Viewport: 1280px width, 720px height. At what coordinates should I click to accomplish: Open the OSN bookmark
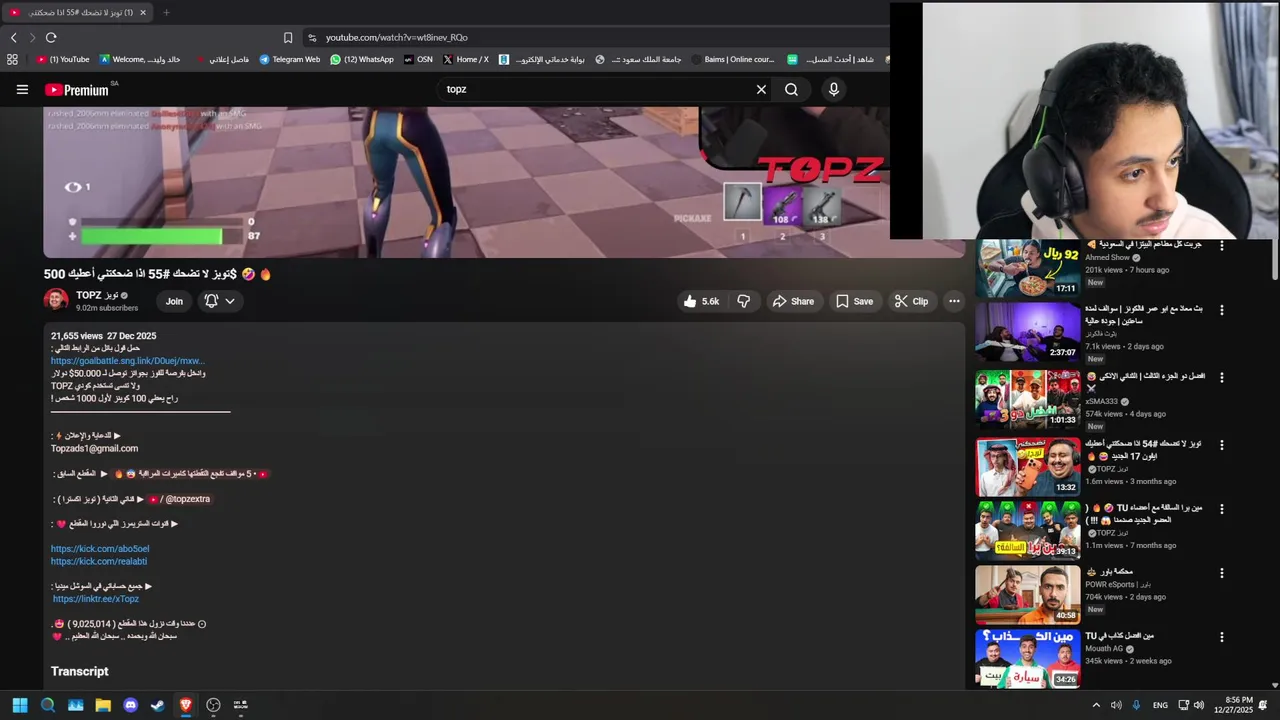point(419,59)
